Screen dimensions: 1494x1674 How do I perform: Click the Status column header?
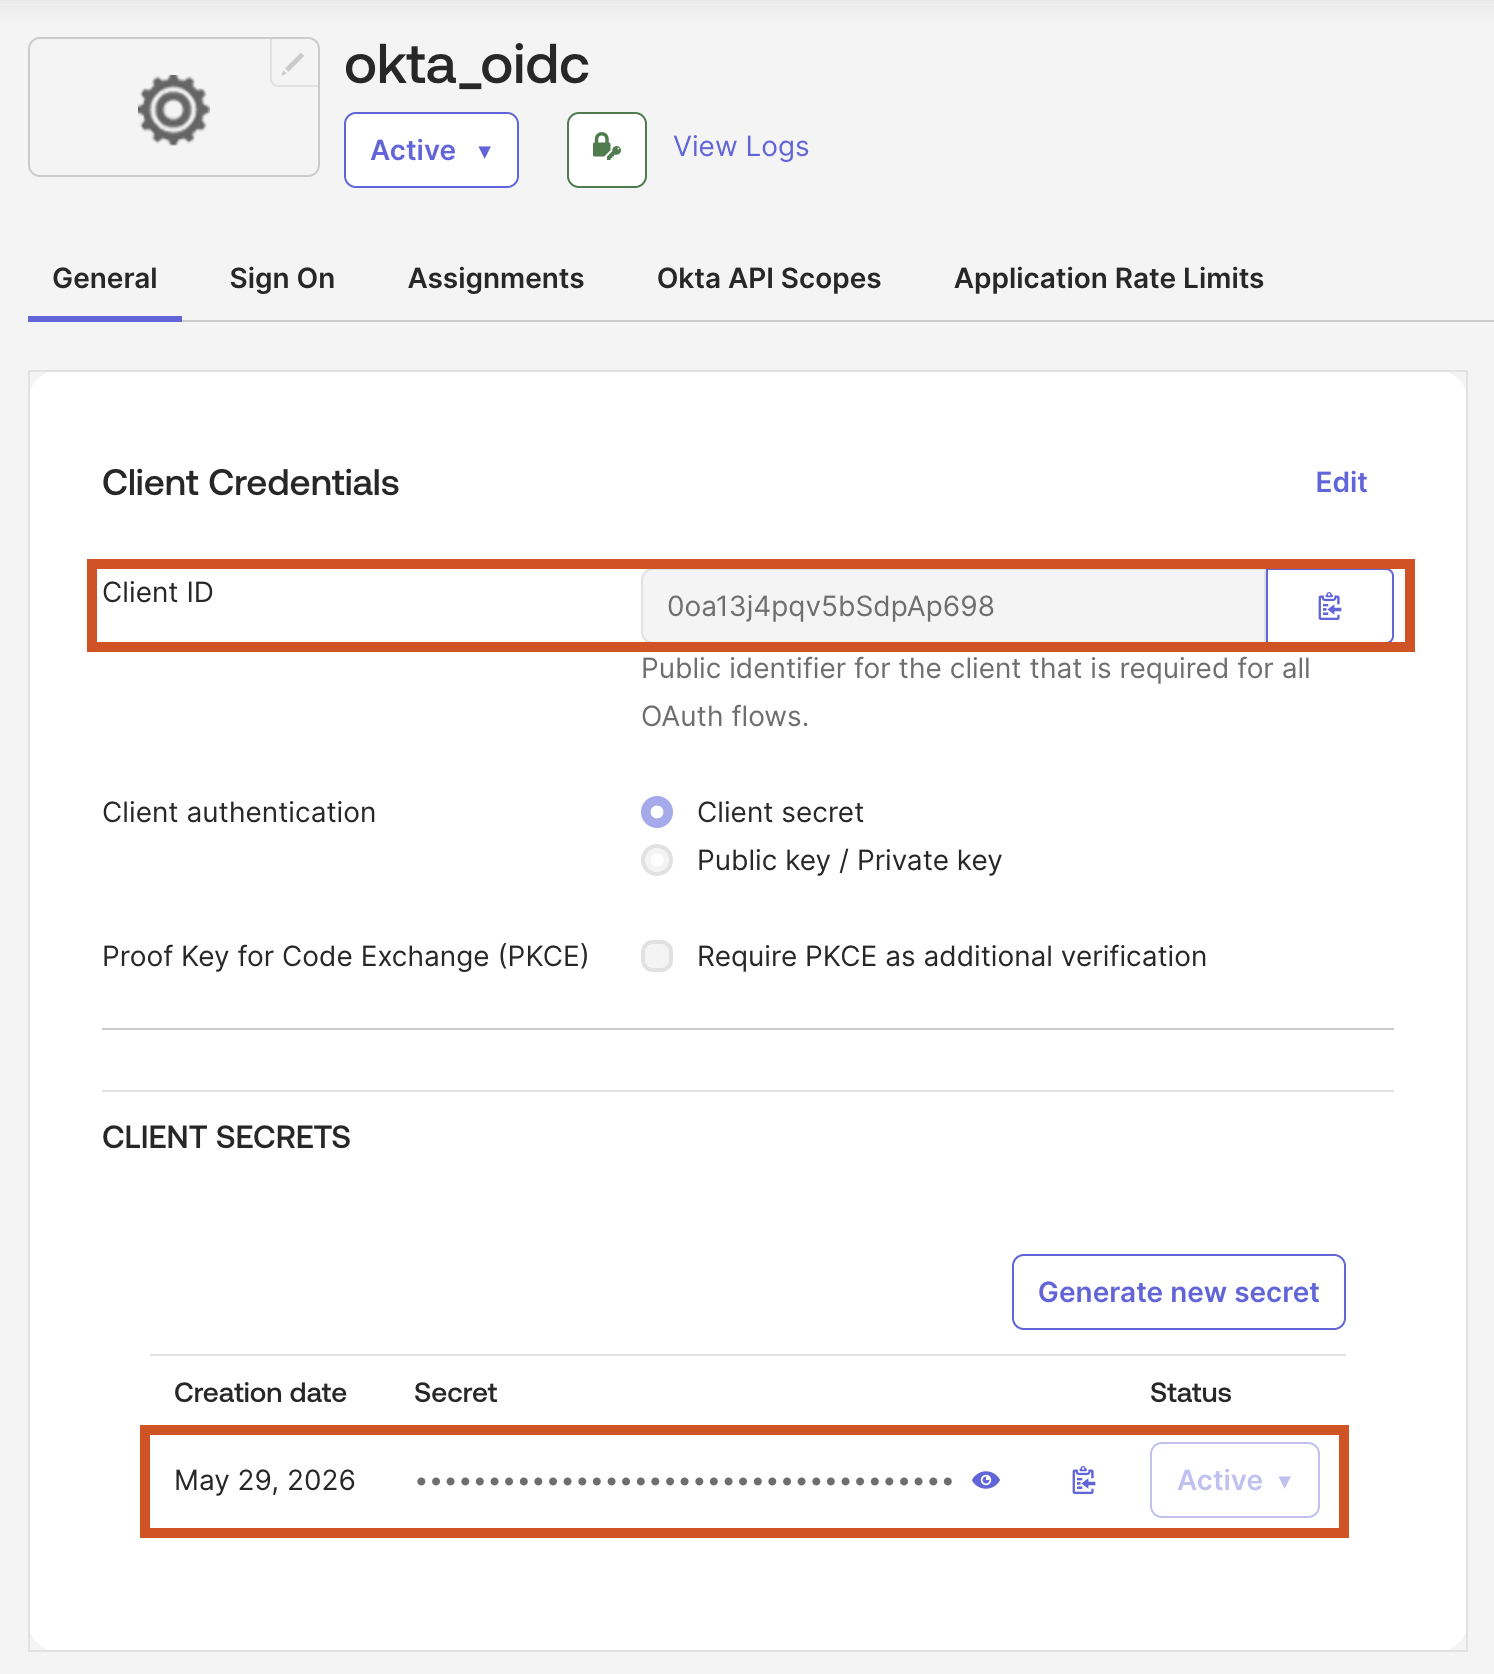pos(1191,1392)
